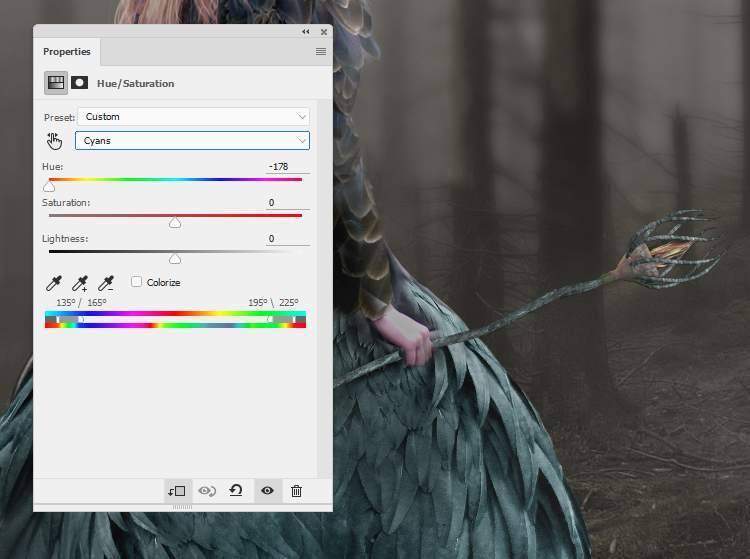Viewport: 750px width, 559px height.
Task: Activate the on-image adjustment hand tool
Action: pyautogui.click(x=55, y=141)
